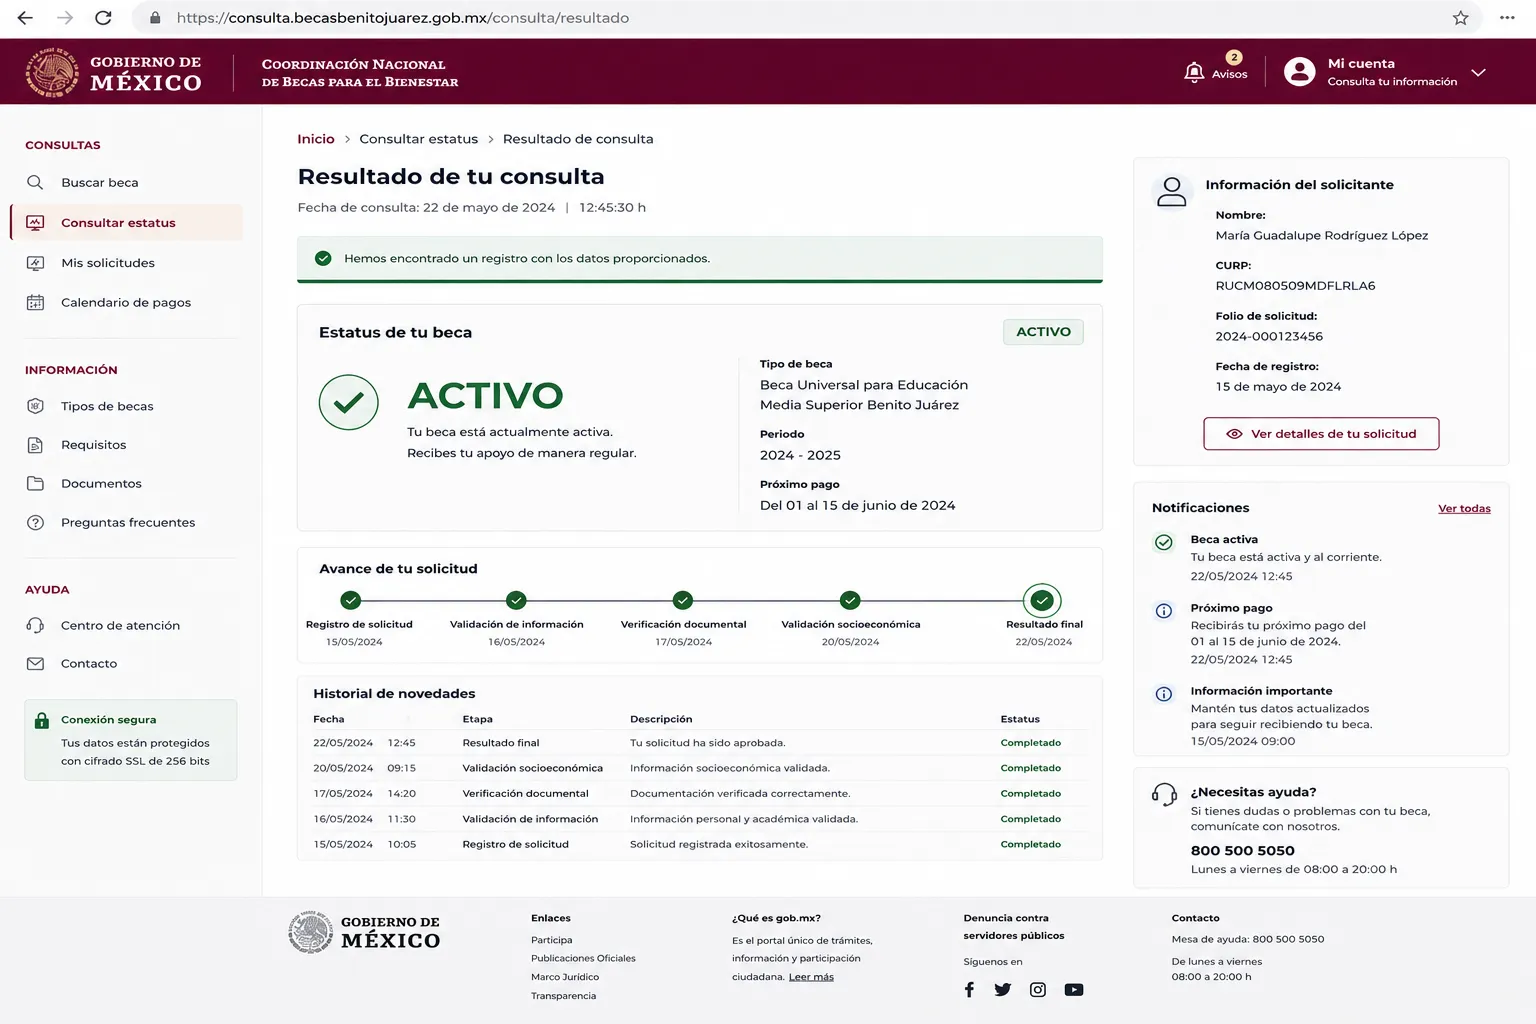Click the green record-found success check icon

tap(323, 259)
